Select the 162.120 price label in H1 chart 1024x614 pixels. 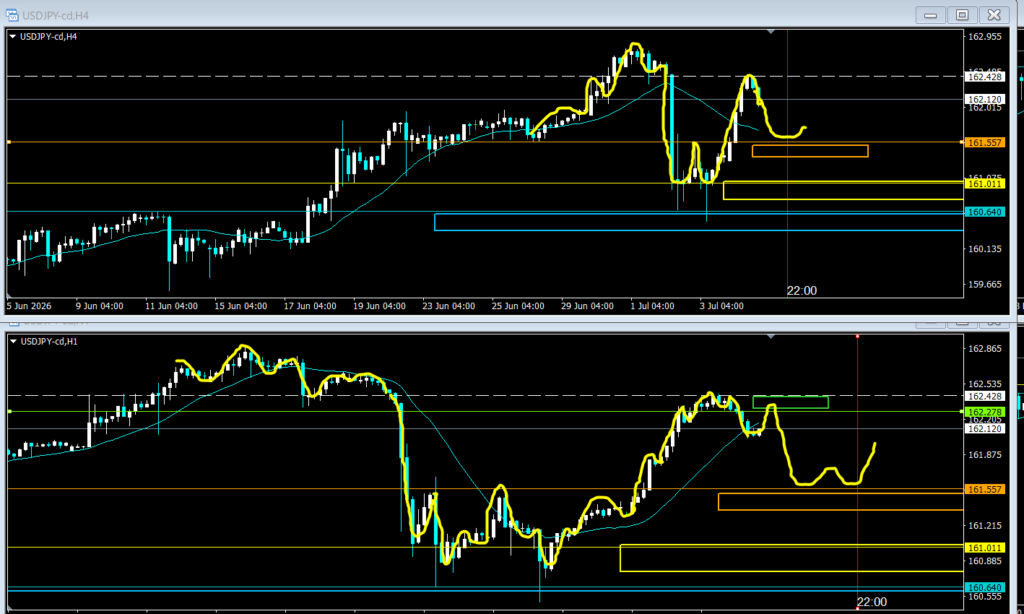pos(984,429)
